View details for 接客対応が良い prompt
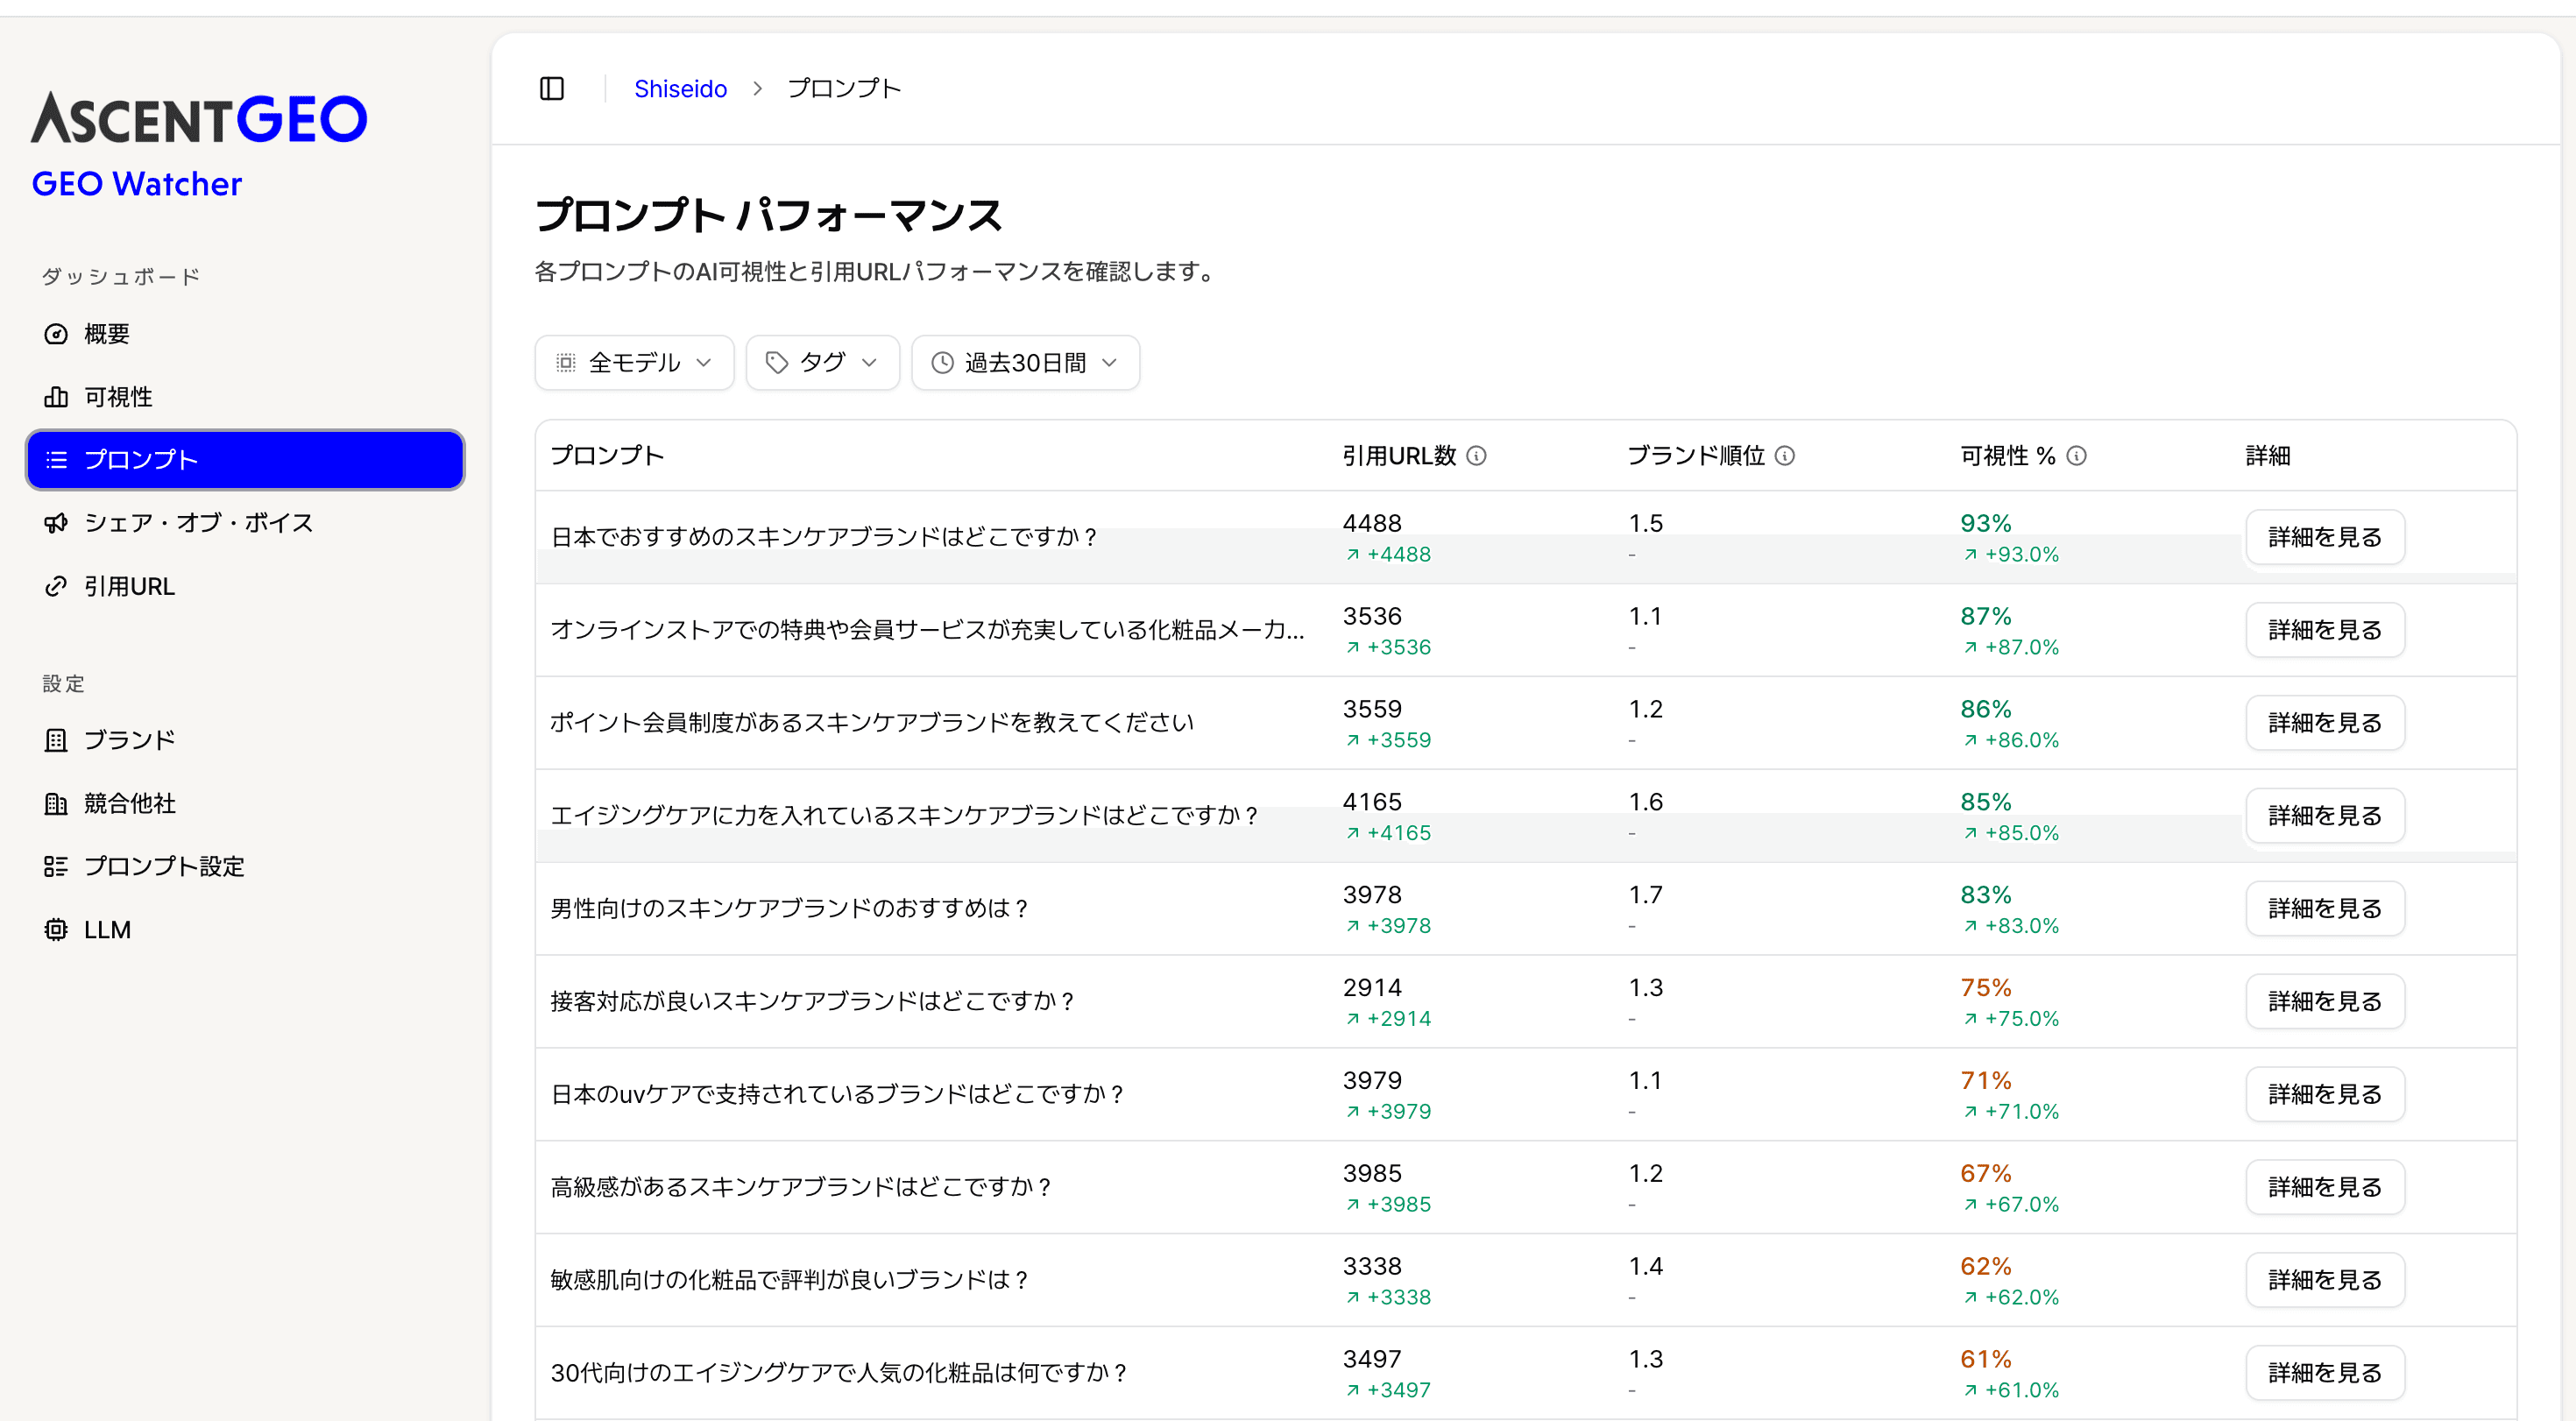 click(x=2325, y=1002)
